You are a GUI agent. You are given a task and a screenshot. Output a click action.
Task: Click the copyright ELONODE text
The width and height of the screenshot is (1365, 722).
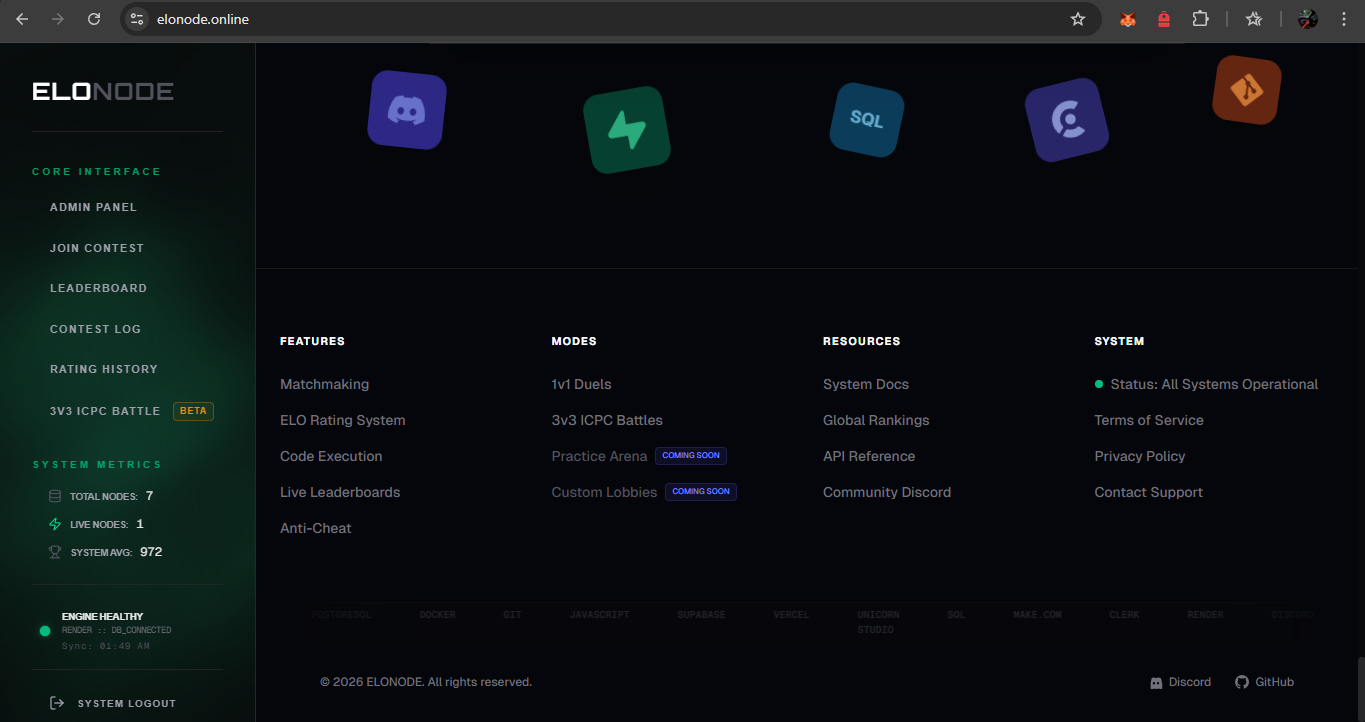[426, 682]
